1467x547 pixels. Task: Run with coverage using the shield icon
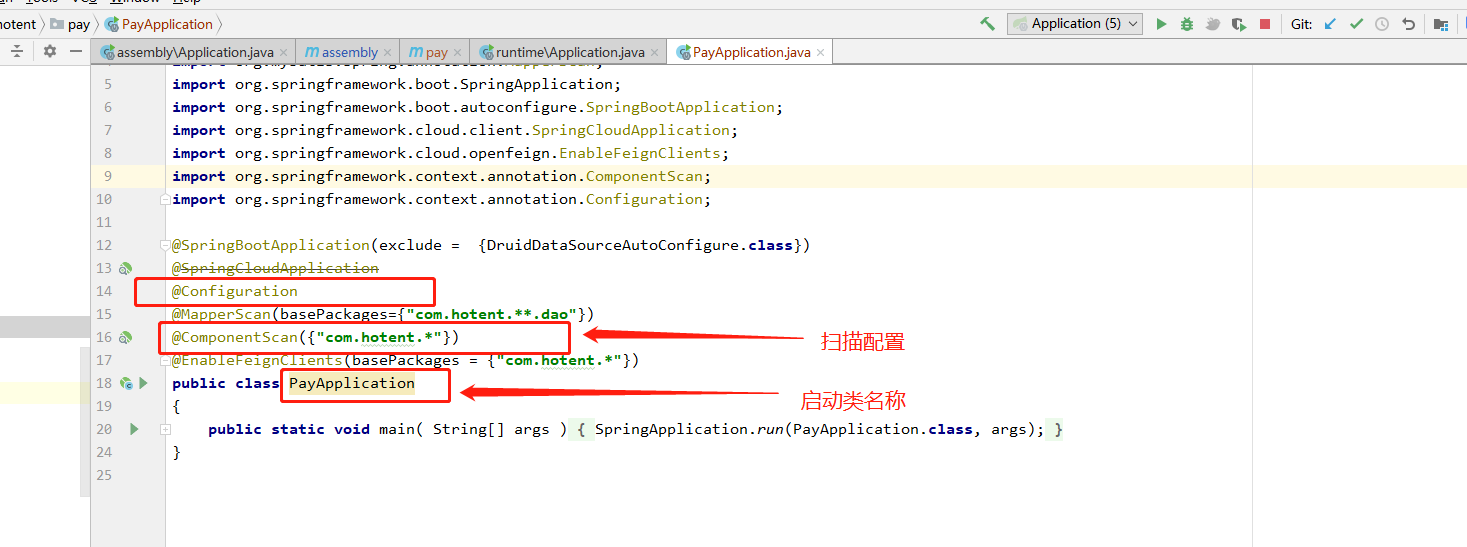1239,24
